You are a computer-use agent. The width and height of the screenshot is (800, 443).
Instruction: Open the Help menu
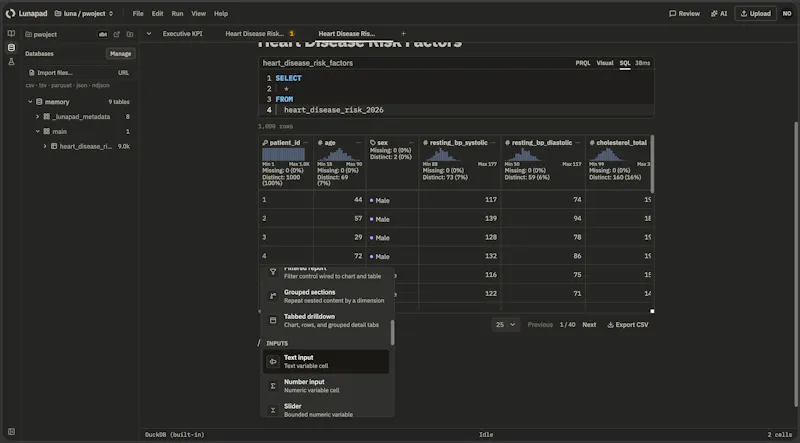pos(221,14)
